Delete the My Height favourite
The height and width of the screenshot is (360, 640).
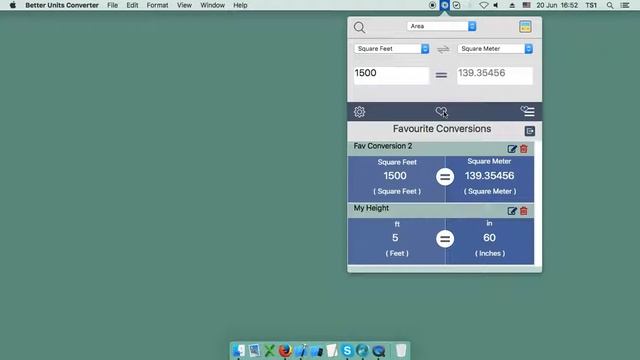(x=524, y=211)
